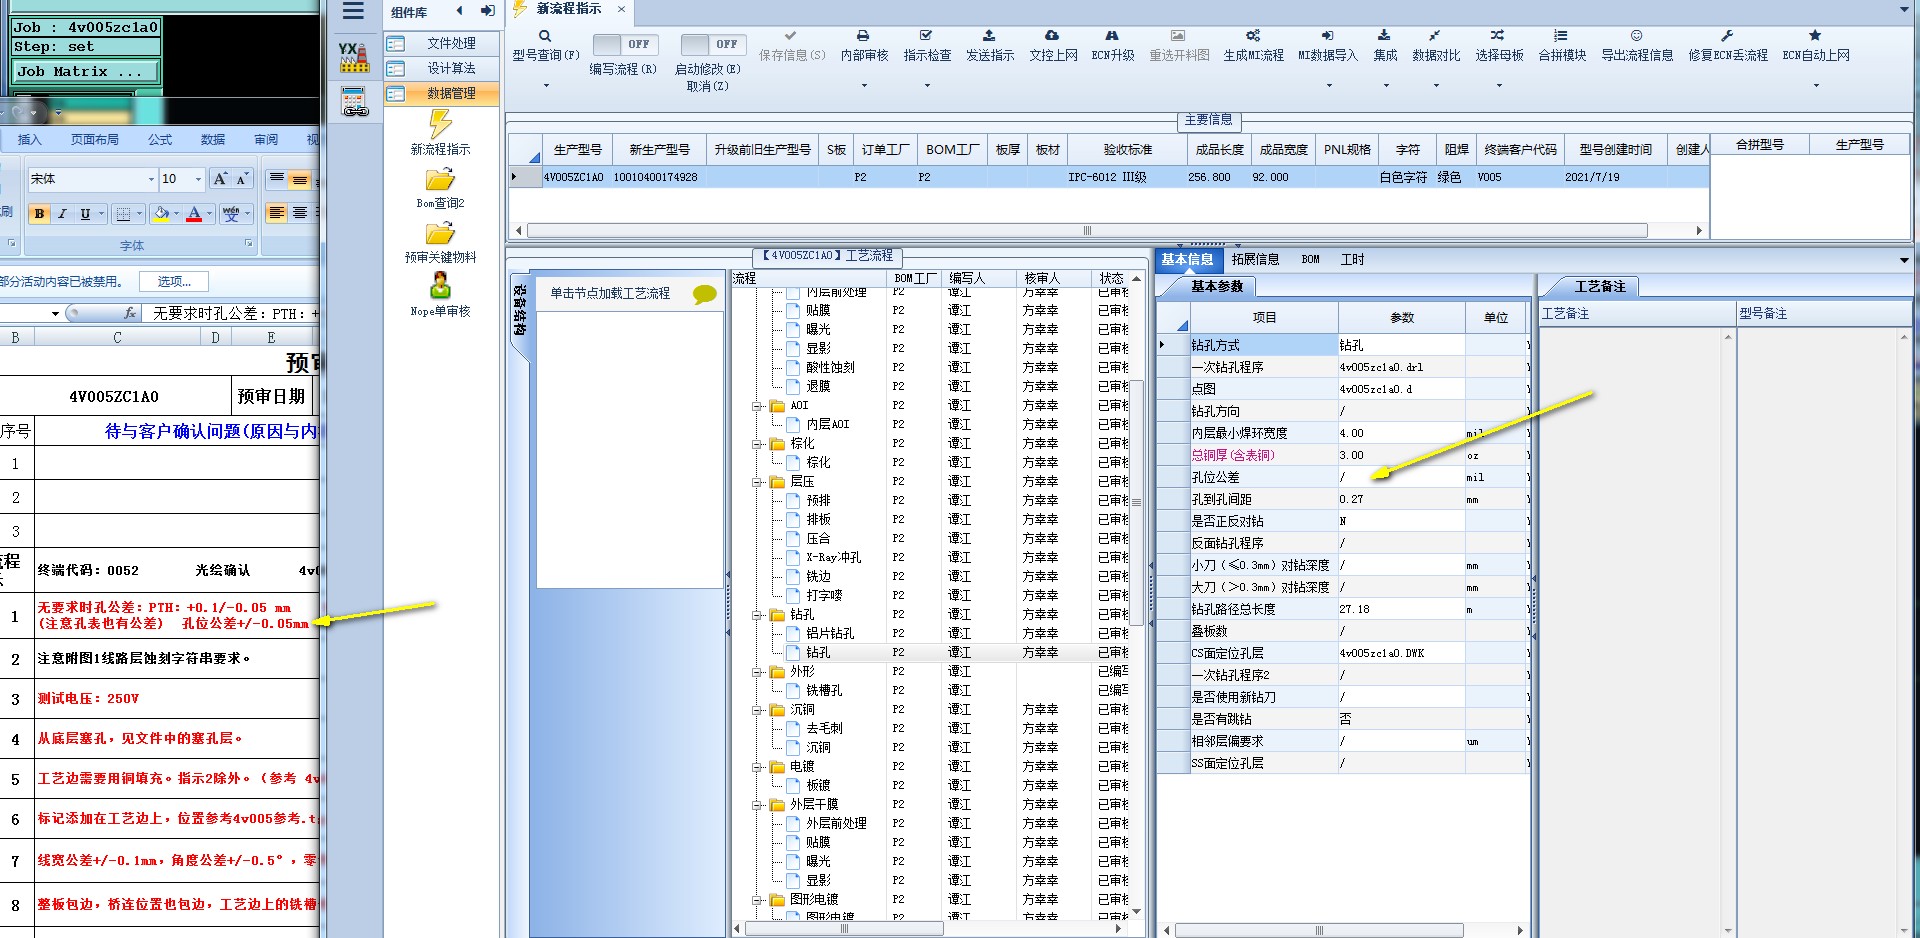The width and height of the screenshot is (1920, 938).
Task: Close the 新流程指示 tab
Action: 621,9
